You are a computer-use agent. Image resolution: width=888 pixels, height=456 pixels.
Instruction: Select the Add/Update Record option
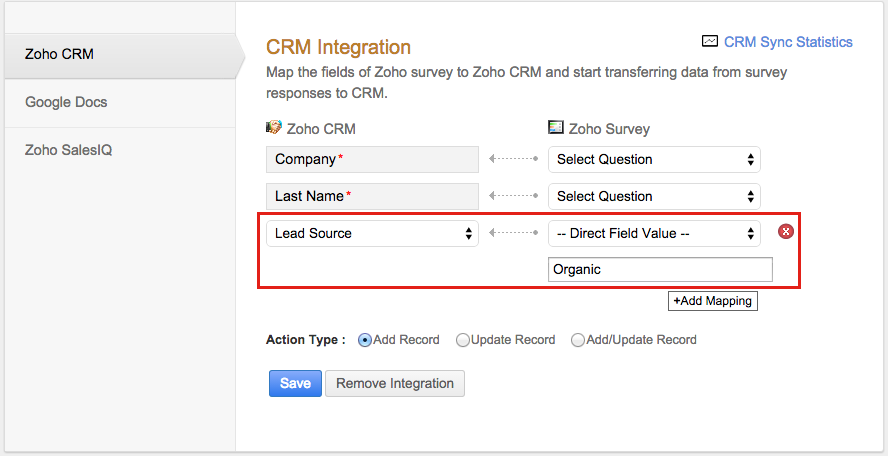578,340
